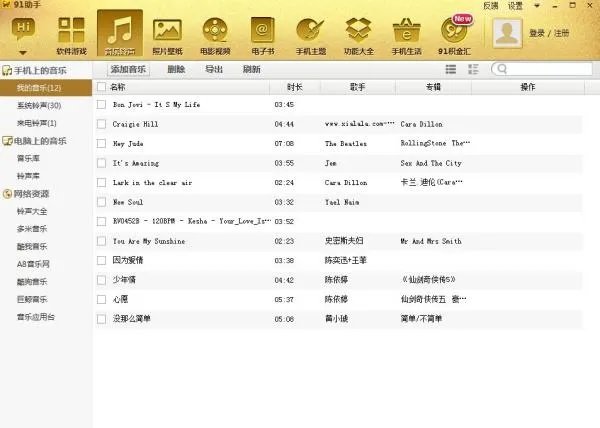Switch to detailed view icon
600x428 pixels.
click(x=473, y=69)
